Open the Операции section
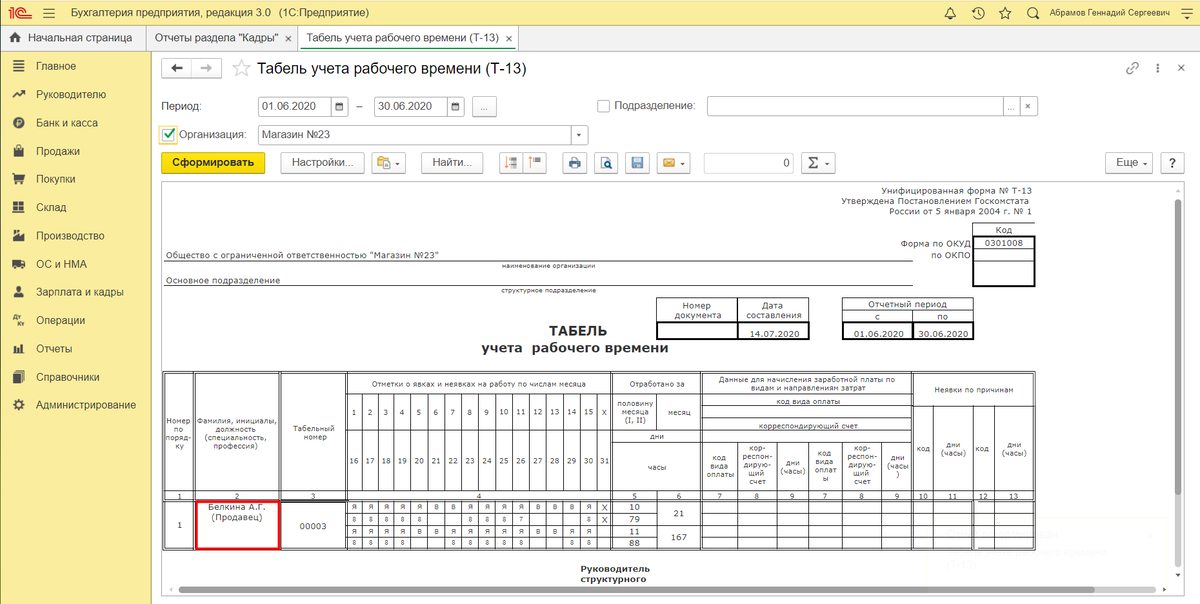The width and height of the screenshot is (1200, 604). (x=75, y=320)
